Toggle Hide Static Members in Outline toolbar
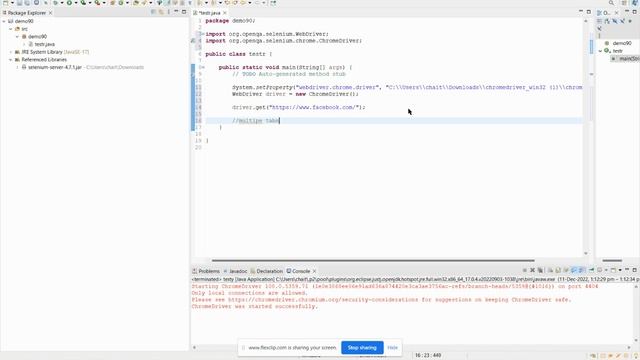Screen dimensions: 640x360 622,21
